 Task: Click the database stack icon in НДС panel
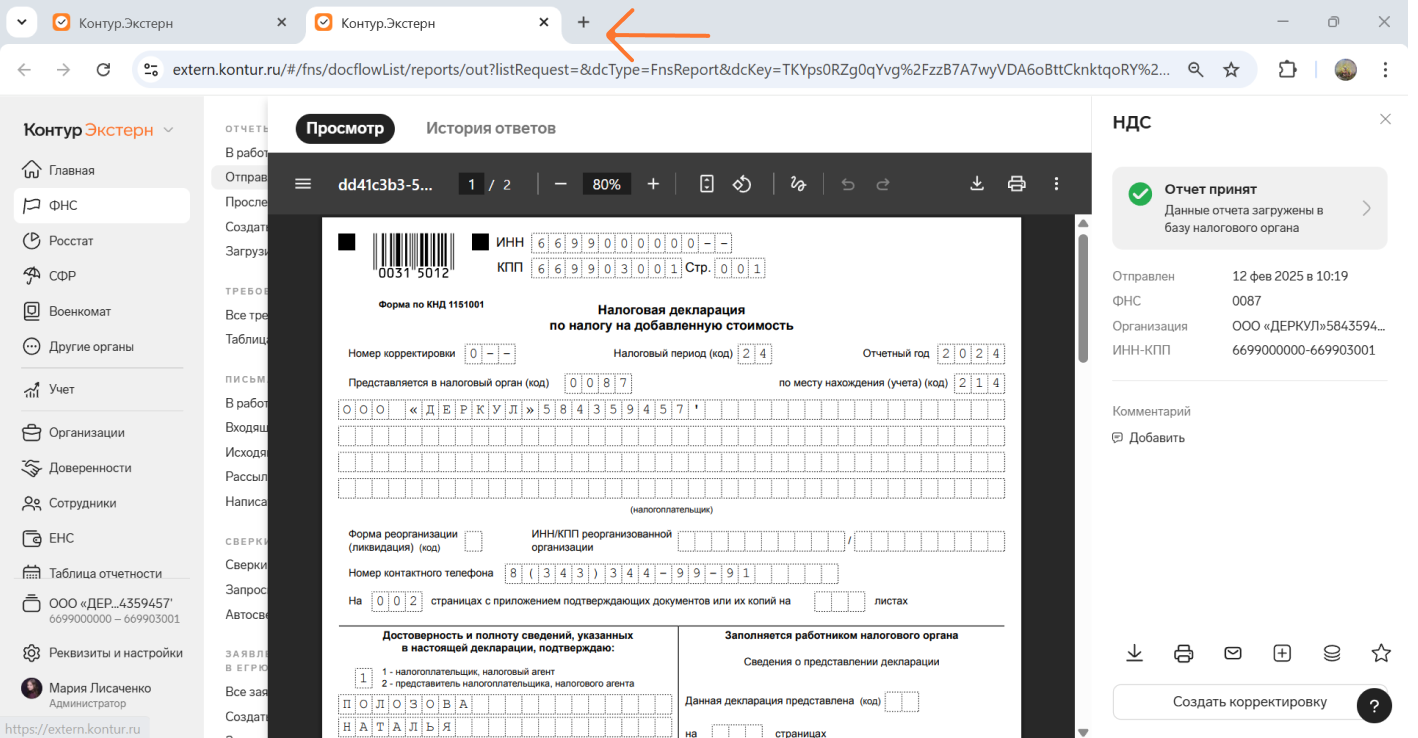click(x=1332, y=653)
